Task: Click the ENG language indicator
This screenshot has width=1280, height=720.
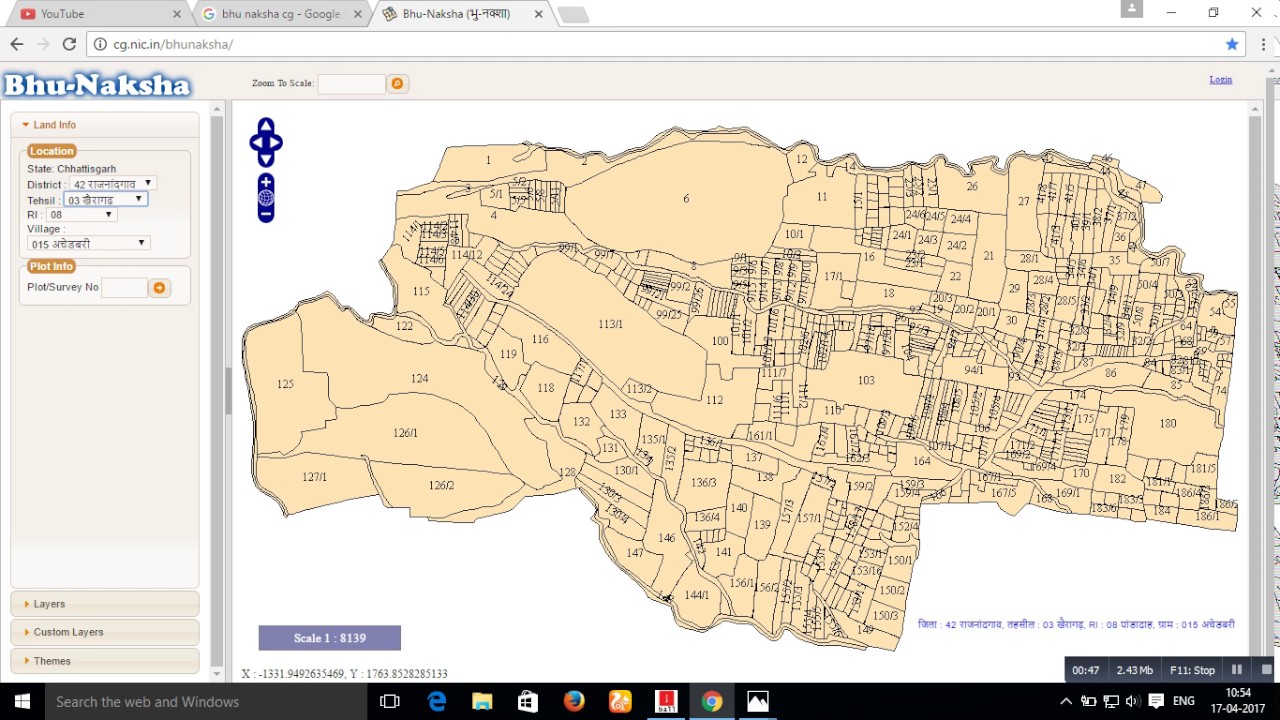Action: click(x=1183, y=702)
